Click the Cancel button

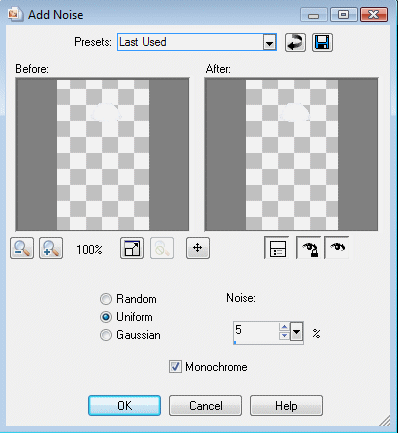tap(205, 405)
